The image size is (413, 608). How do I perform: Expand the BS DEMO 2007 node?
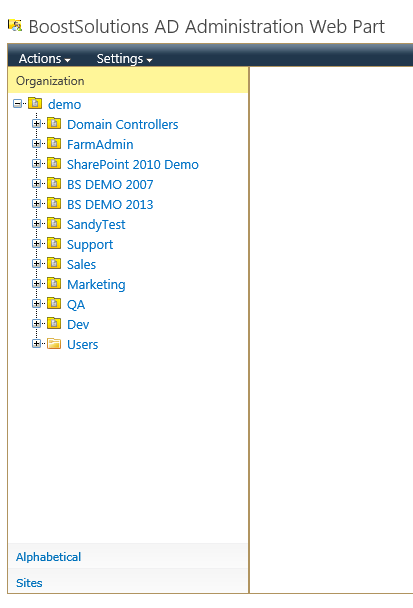(x=36, y=183)
